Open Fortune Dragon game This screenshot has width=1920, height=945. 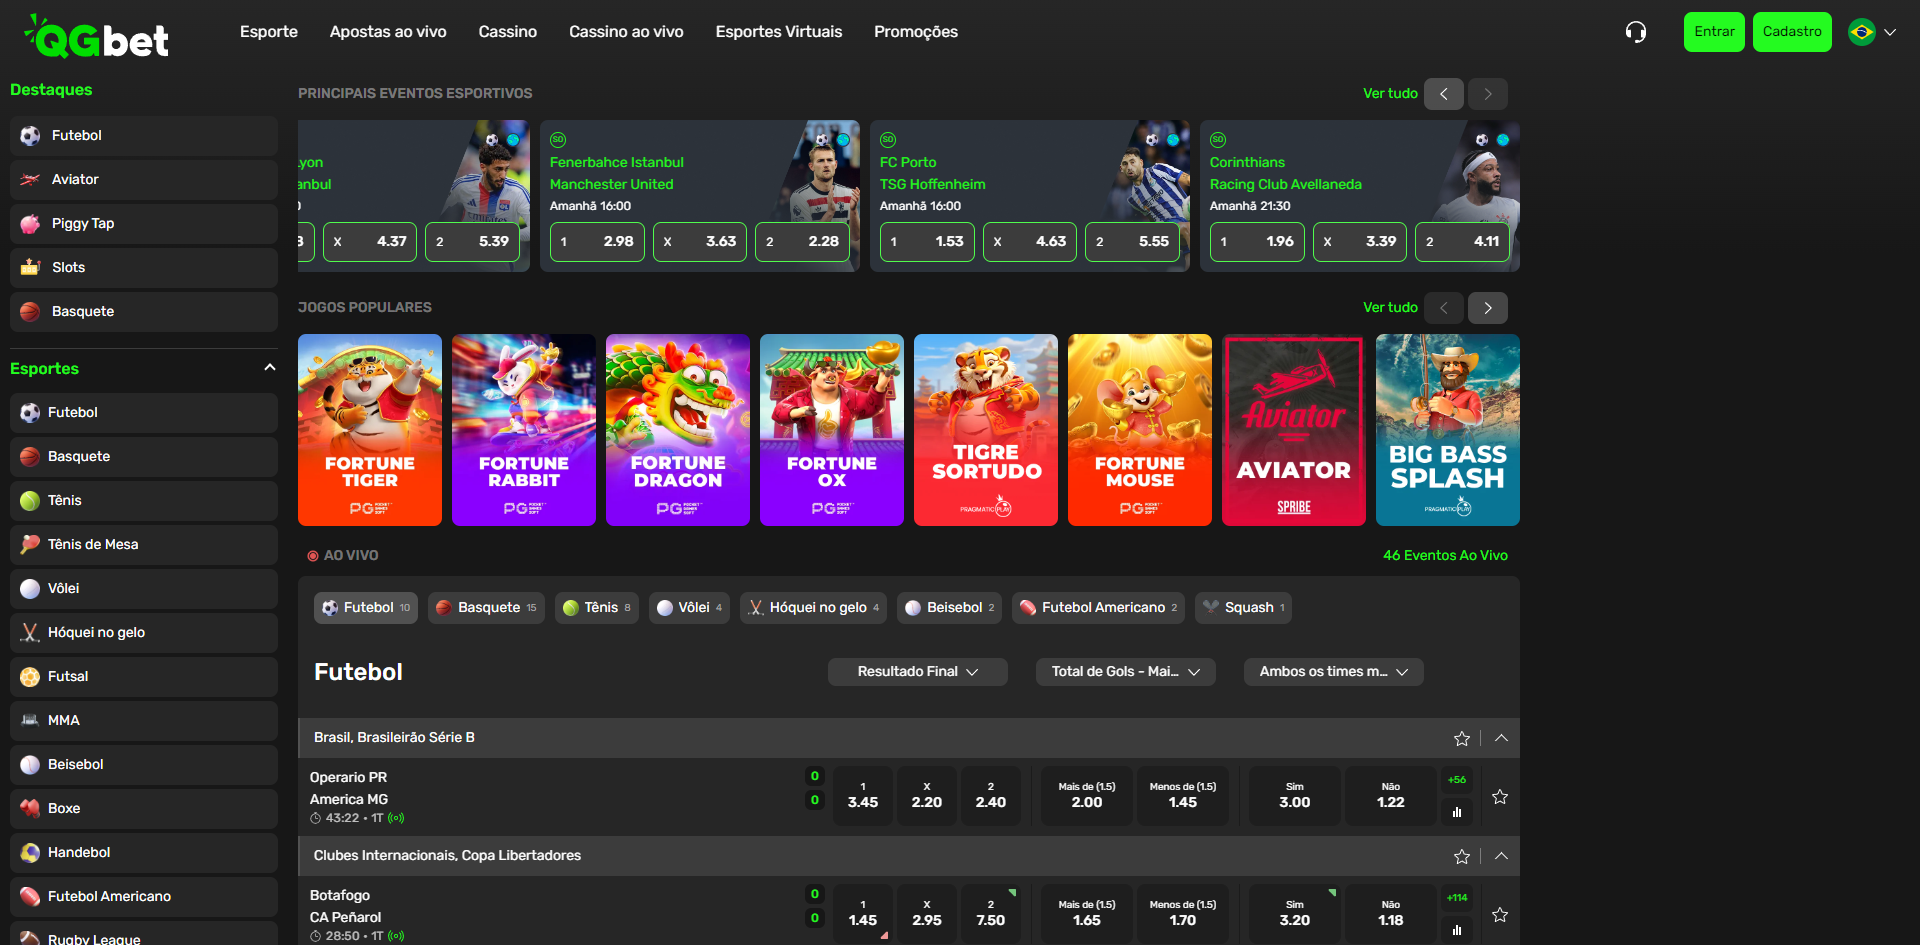pos(678,430)
